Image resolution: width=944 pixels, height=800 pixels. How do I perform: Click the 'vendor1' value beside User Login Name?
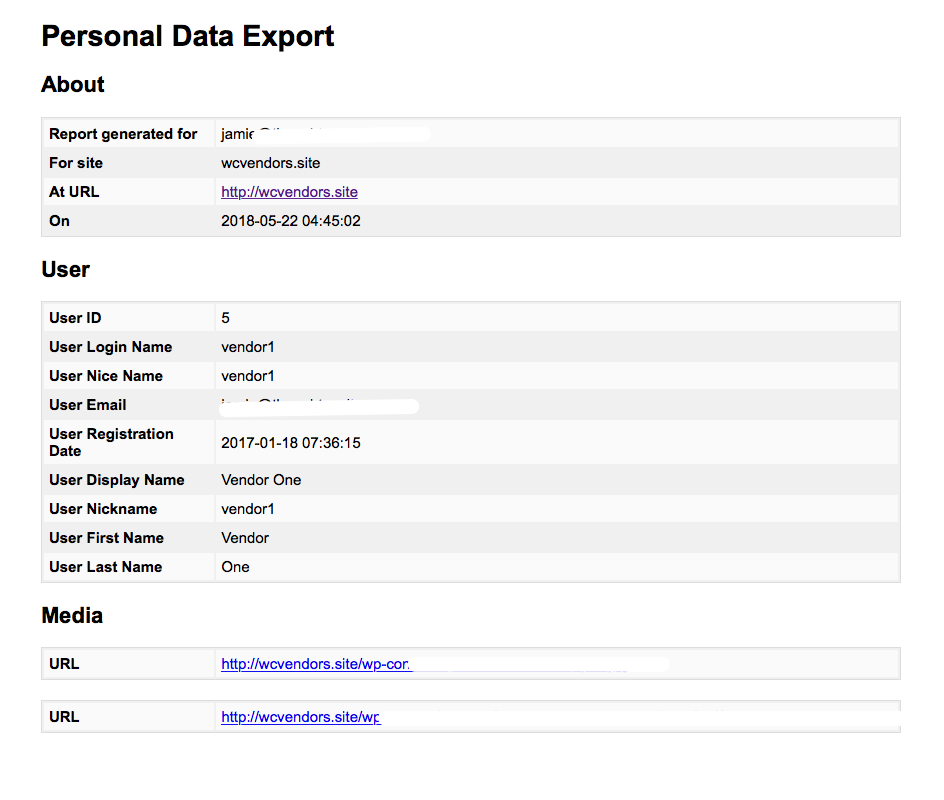coord(247,347)
